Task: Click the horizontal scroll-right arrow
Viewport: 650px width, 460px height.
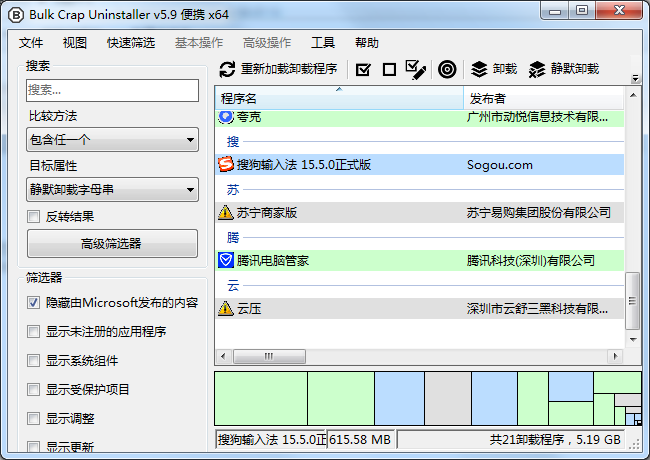Action: tap(615, 356)
